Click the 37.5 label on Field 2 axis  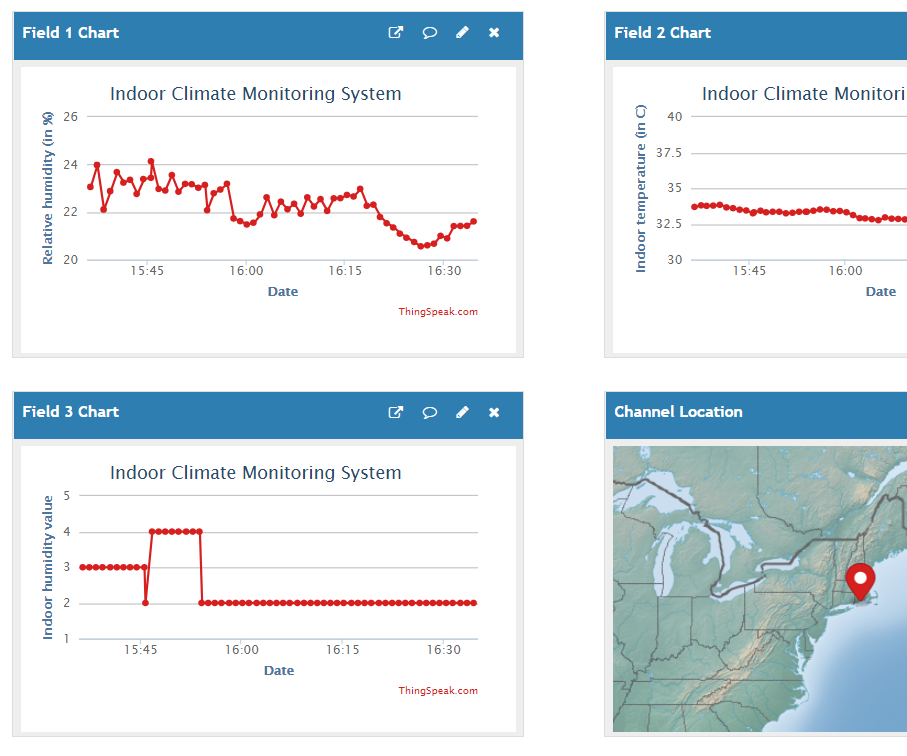[x=669, y=153]
